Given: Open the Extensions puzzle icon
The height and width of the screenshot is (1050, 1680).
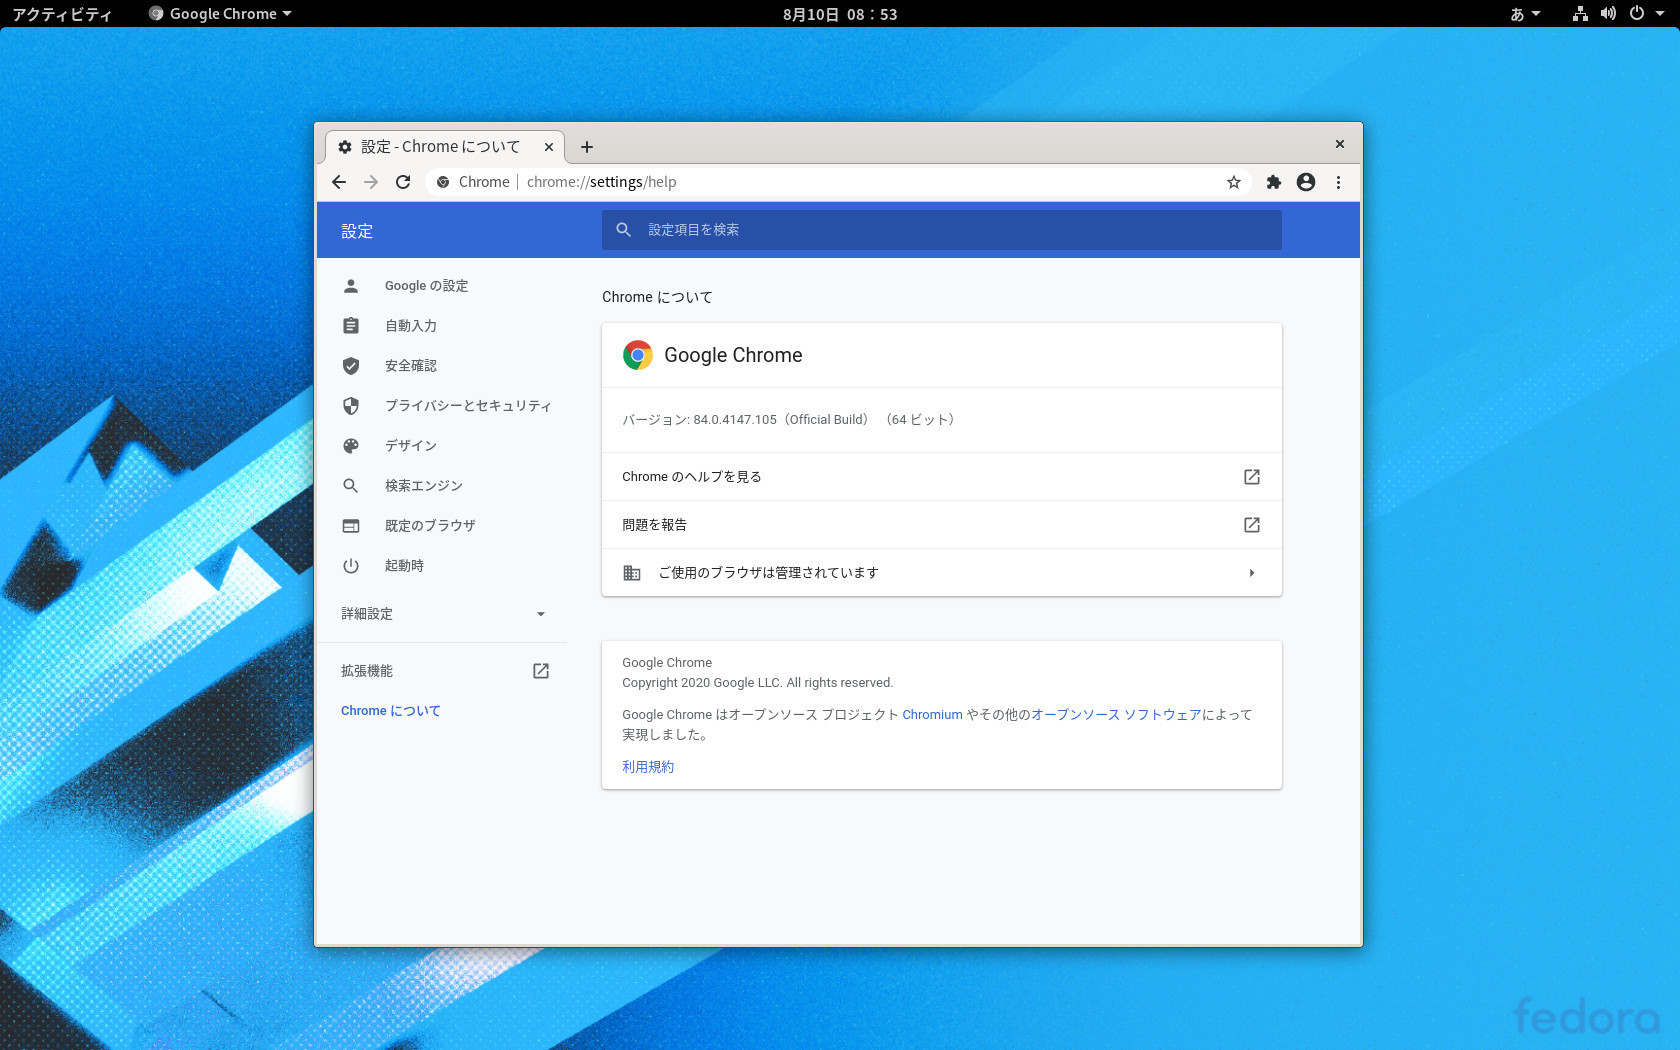Looking at the screenshot, I should click(1273, 182).
